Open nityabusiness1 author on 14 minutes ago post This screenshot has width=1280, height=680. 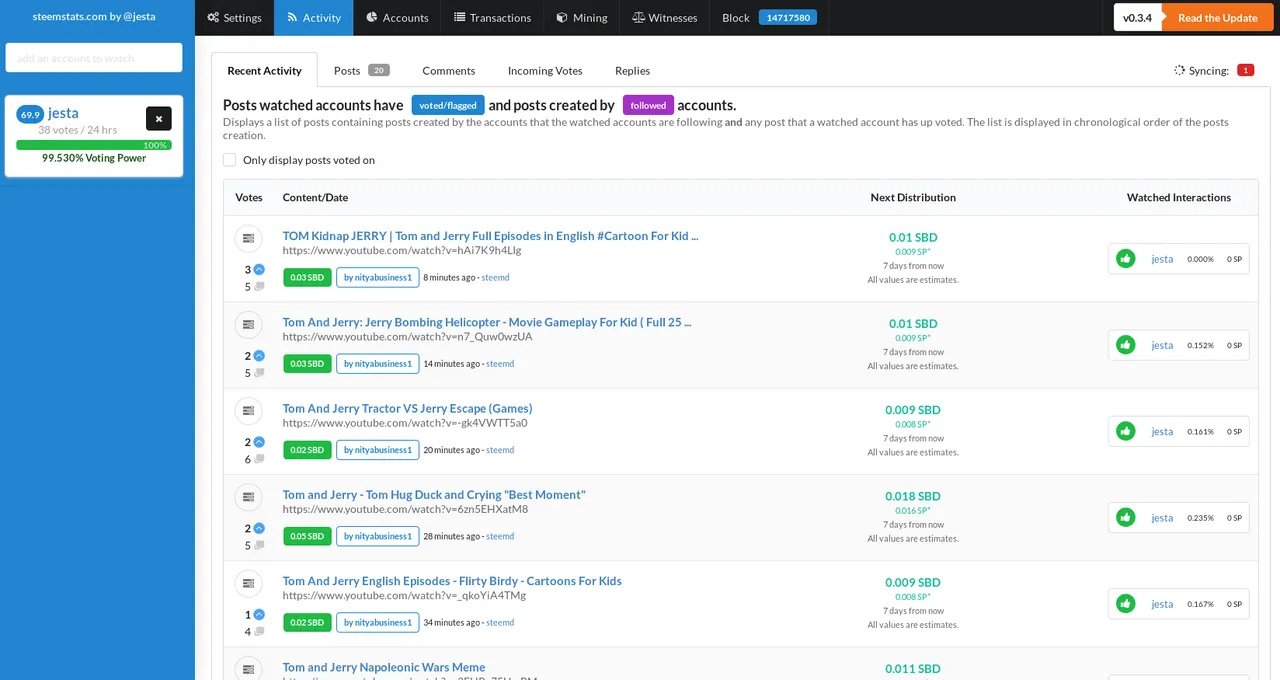(x=377, y=363)
